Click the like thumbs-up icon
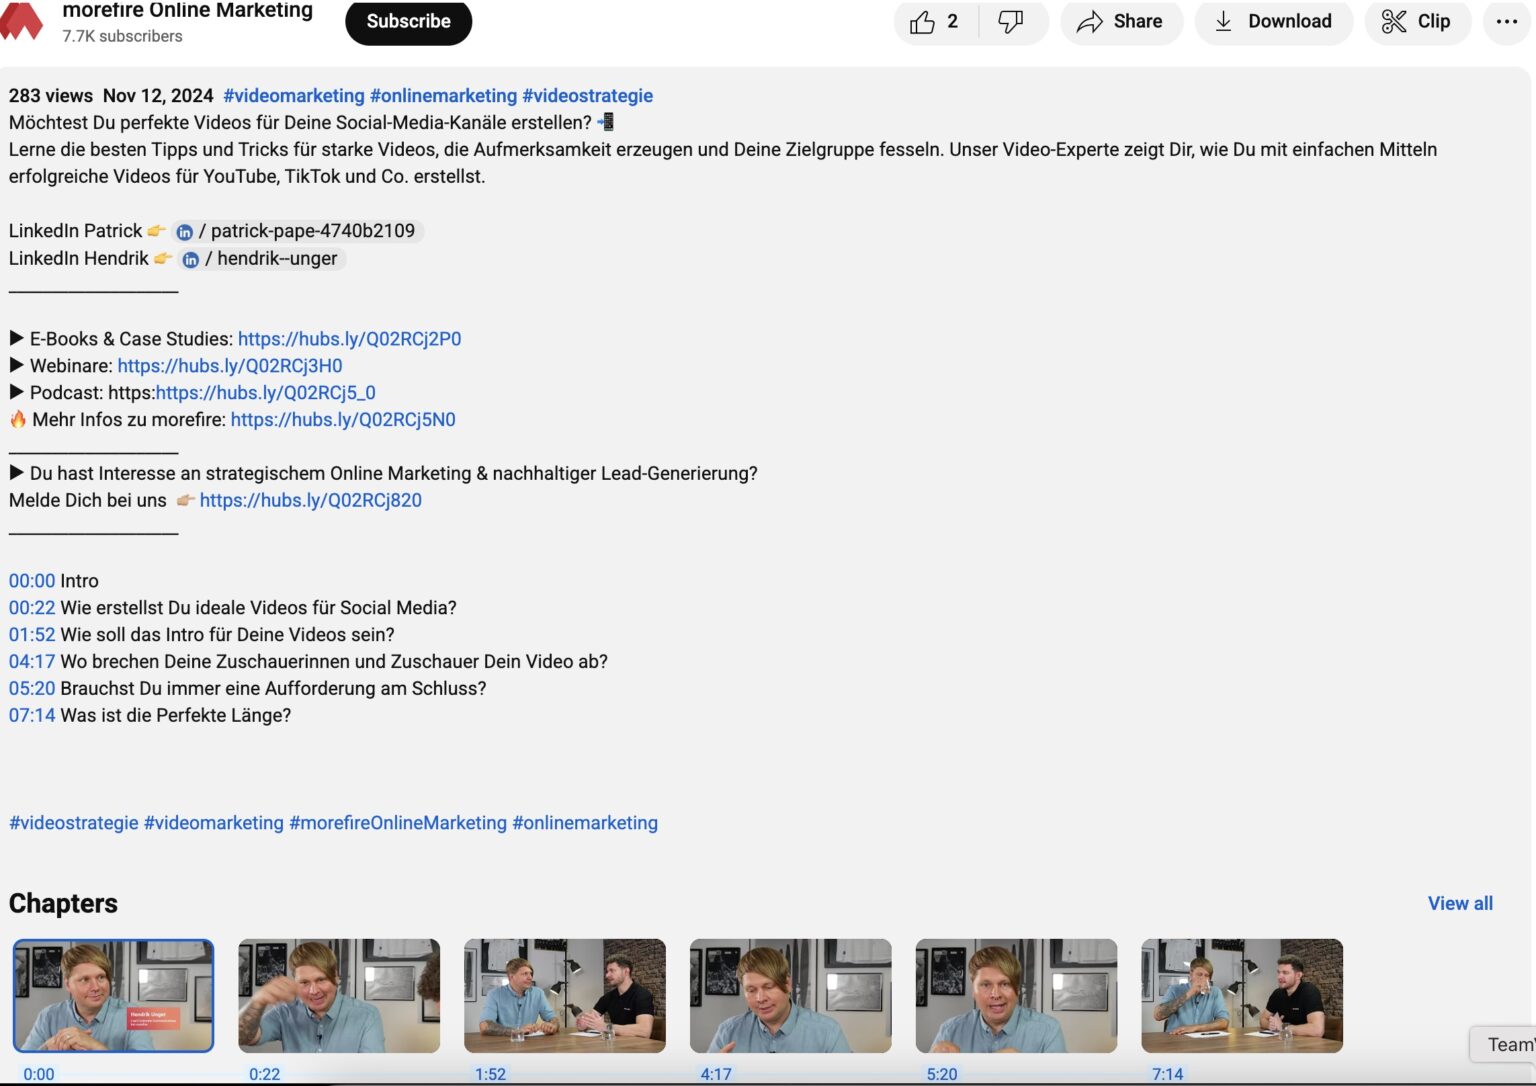Viewport: 1536px width, 1086px height. click(922, 21)
